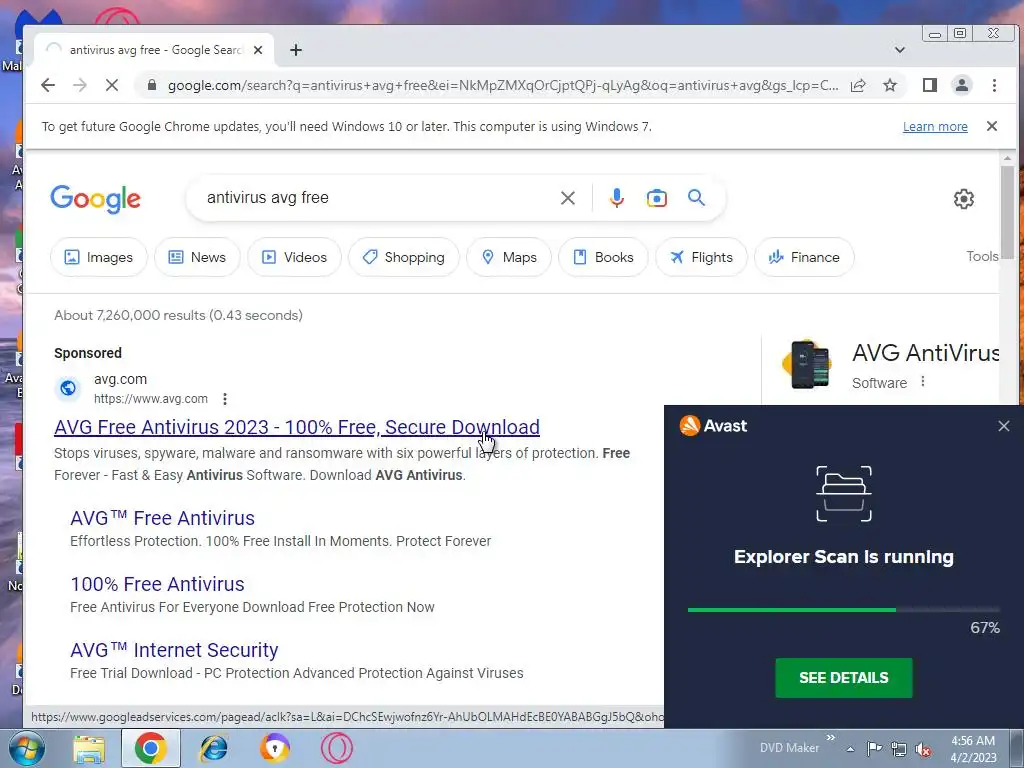Filter results by News
1024x768 pixels.
(x=197, y=257)
